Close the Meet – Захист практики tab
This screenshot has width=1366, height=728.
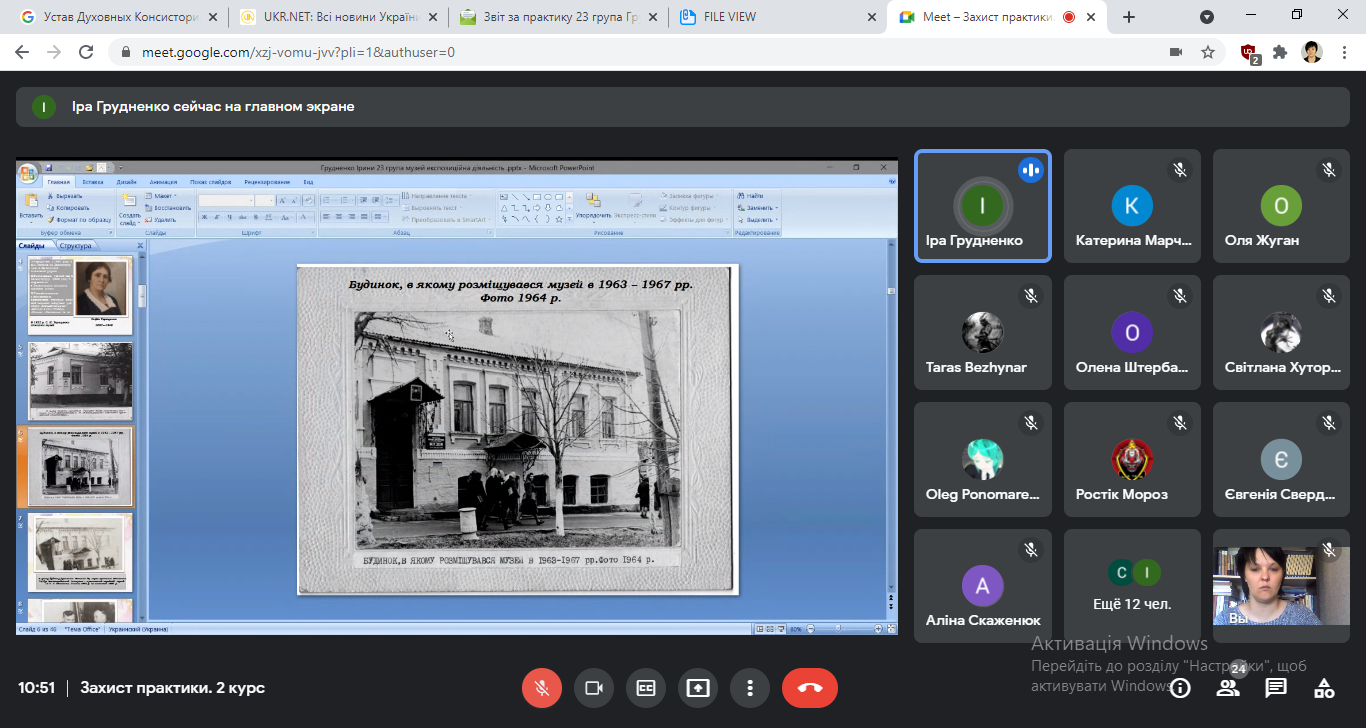tap(1090, 17)
